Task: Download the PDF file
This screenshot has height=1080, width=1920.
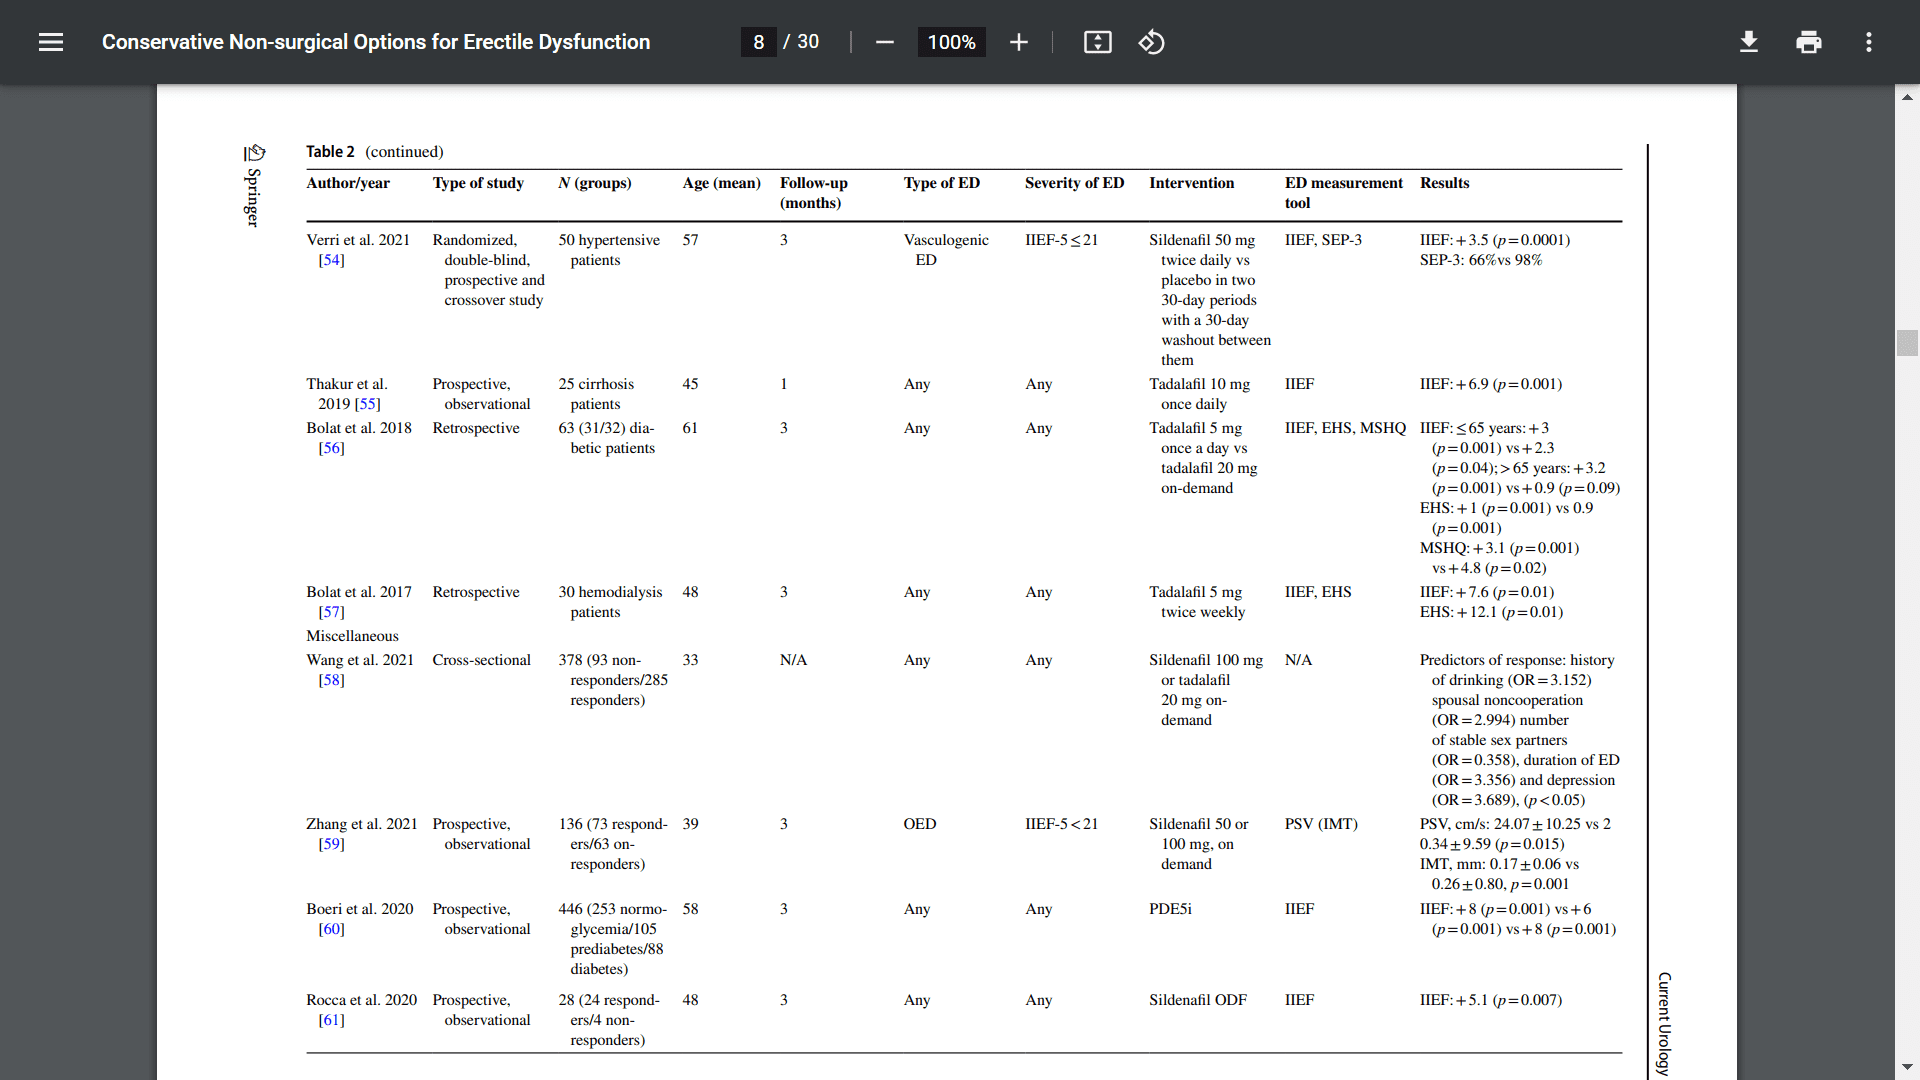Action: (x=1749, y=42)
